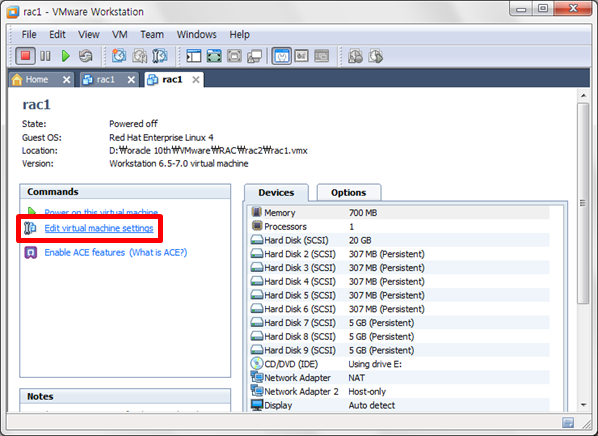Image resolution: width=598 pixels, height=436 pixels.
Task: Select the Console view toolbar icon
Action: tap(322, 56)
